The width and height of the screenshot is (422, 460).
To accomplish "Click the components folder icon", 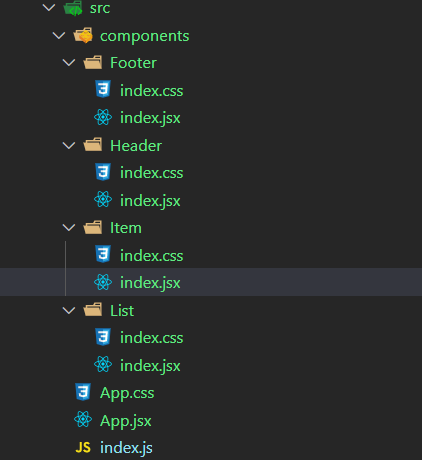I will point(83,35).
